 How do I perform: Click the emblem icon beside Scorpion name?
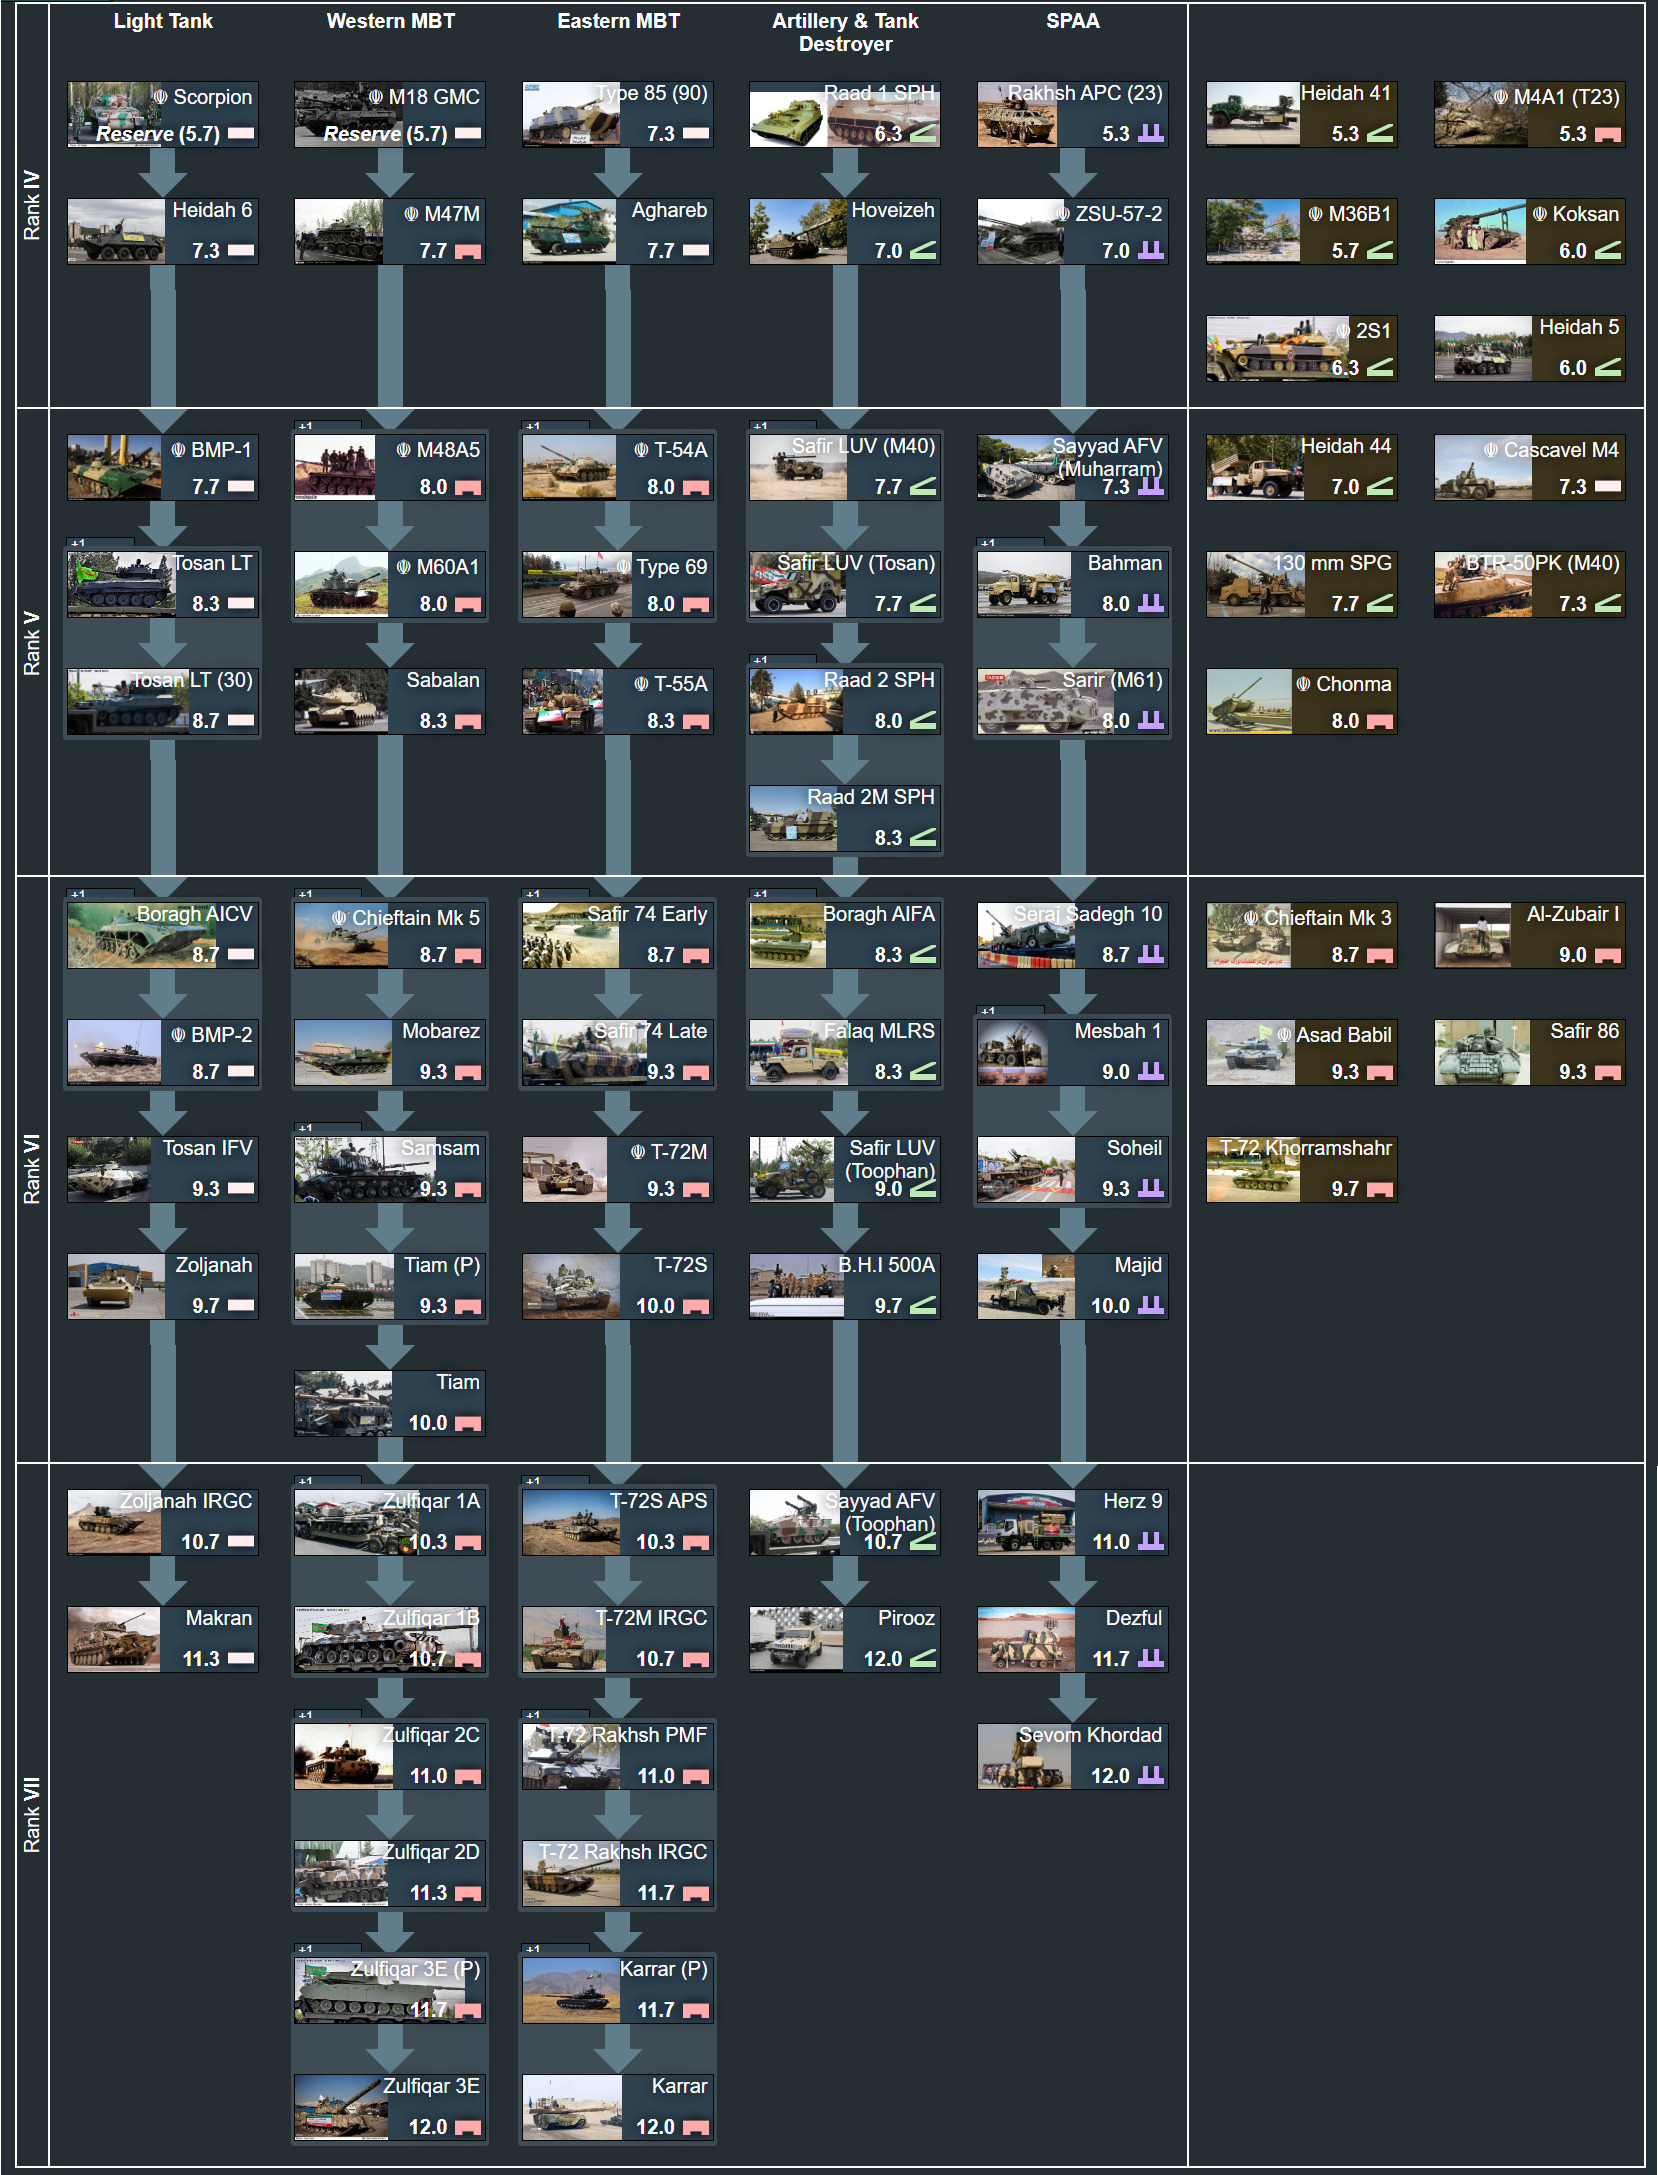pos(161,97)
